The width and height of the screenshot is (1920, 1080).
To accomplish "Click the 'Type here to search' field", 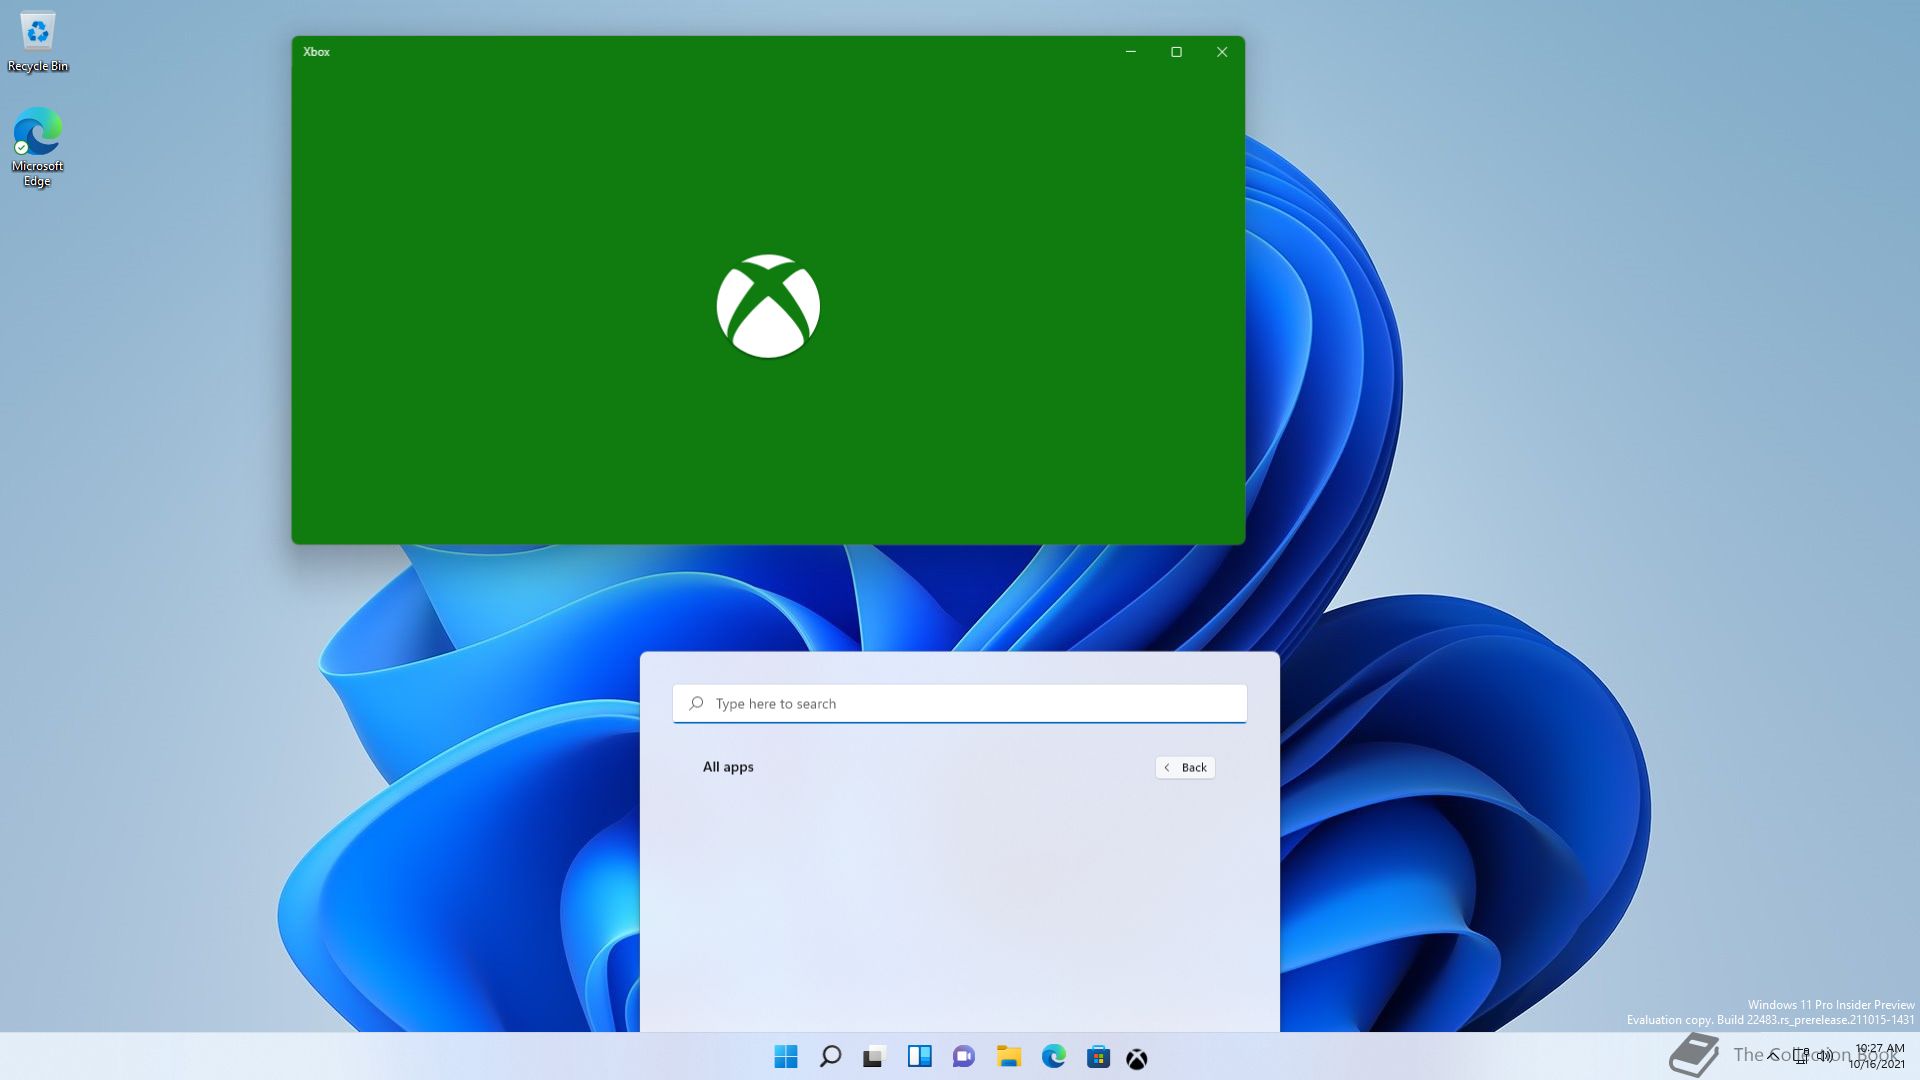I will pos(960,704).
